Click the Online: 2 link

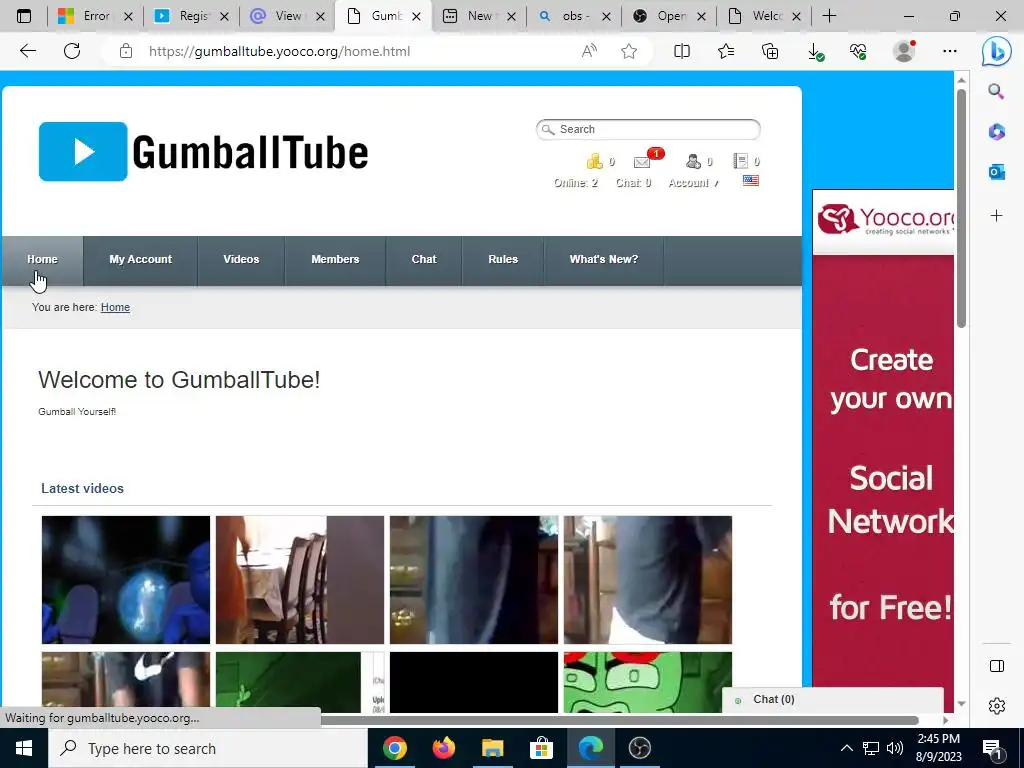point(575,183)
